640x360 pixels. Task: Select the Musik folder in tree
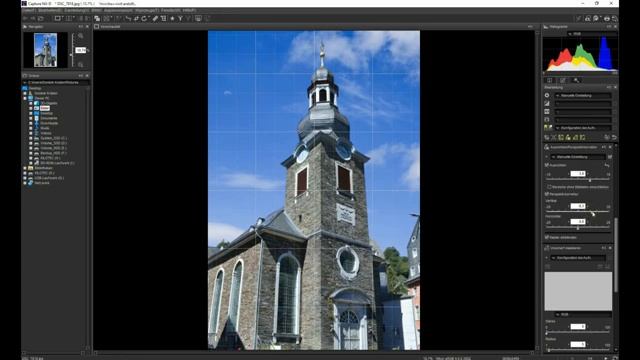(45, 128)
